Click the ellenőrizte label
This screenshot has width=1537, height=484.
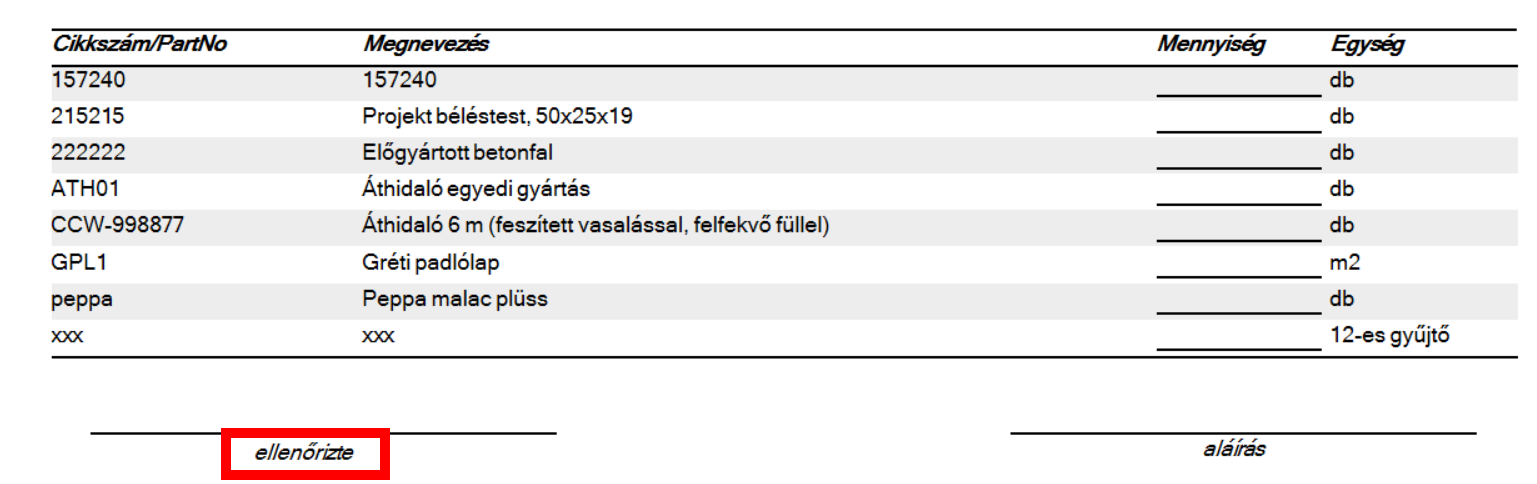[x=304, y=454]
